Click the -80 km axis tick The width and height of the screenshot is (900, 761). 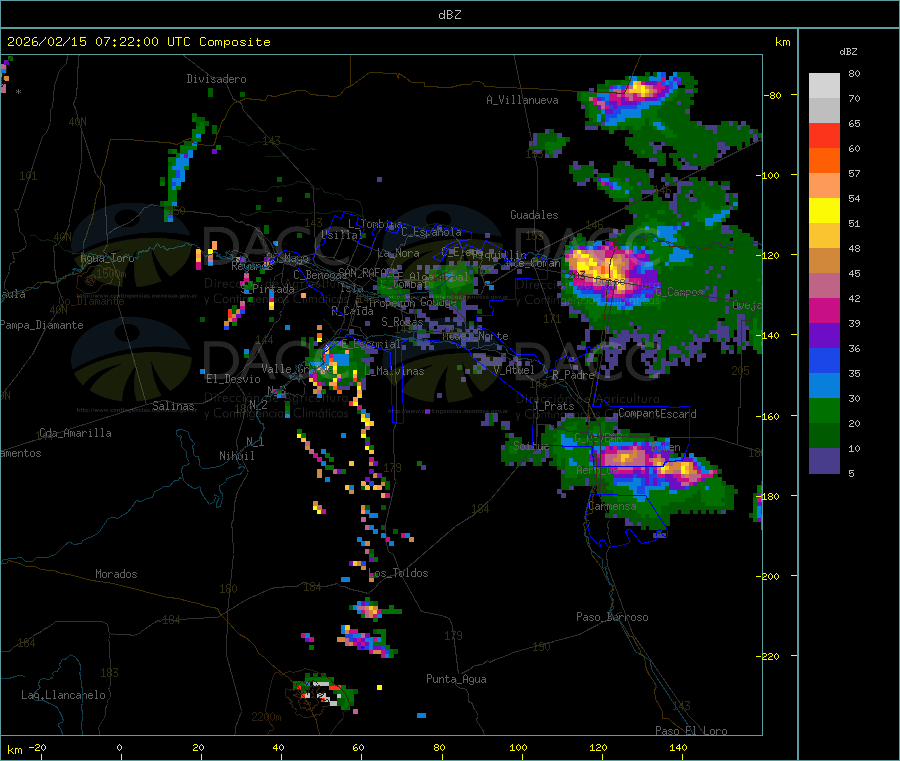(772, 95)
